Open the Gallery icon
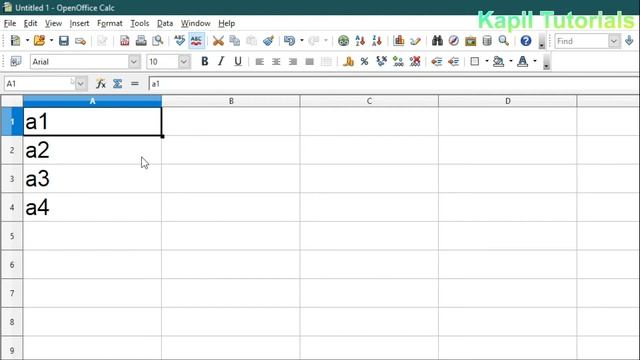This screenshot has height=360, width=640. [471, 41]
